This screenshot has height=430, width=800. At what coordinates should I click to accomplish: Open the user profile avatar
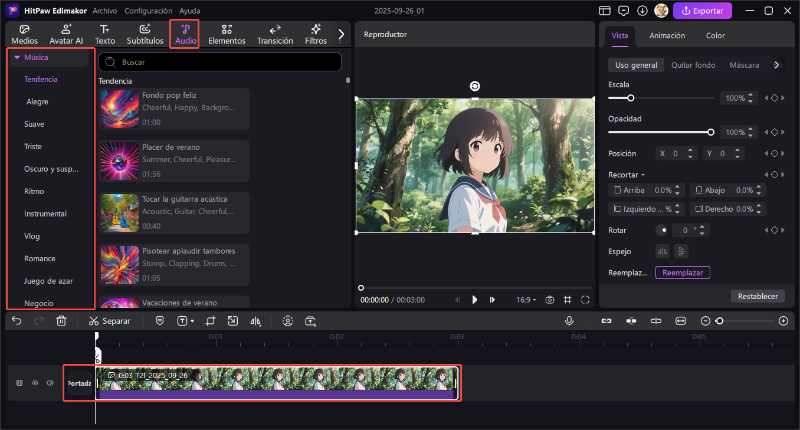click(661, 11)
